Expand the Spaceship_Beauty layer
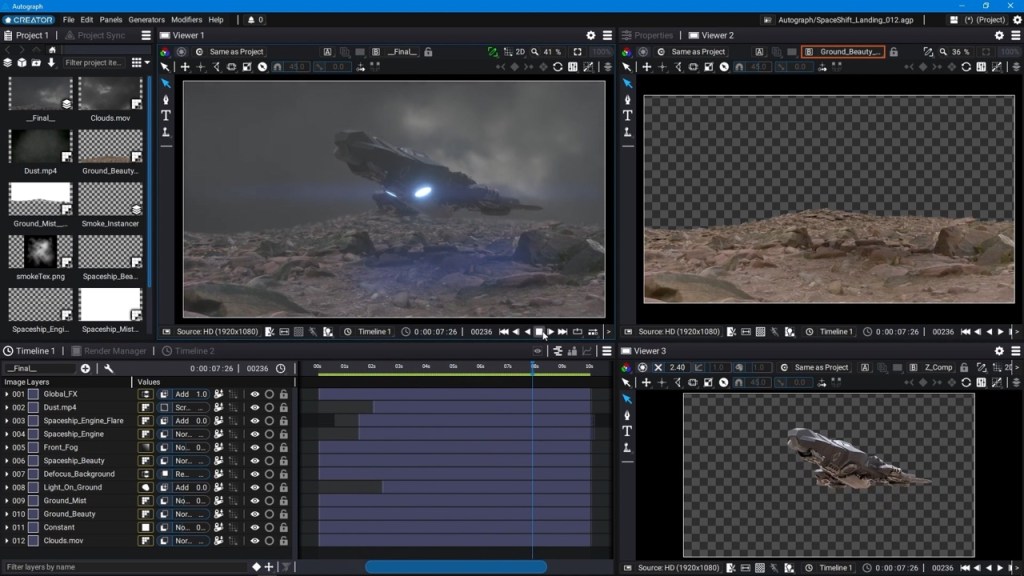 click(x=7, y=461)
